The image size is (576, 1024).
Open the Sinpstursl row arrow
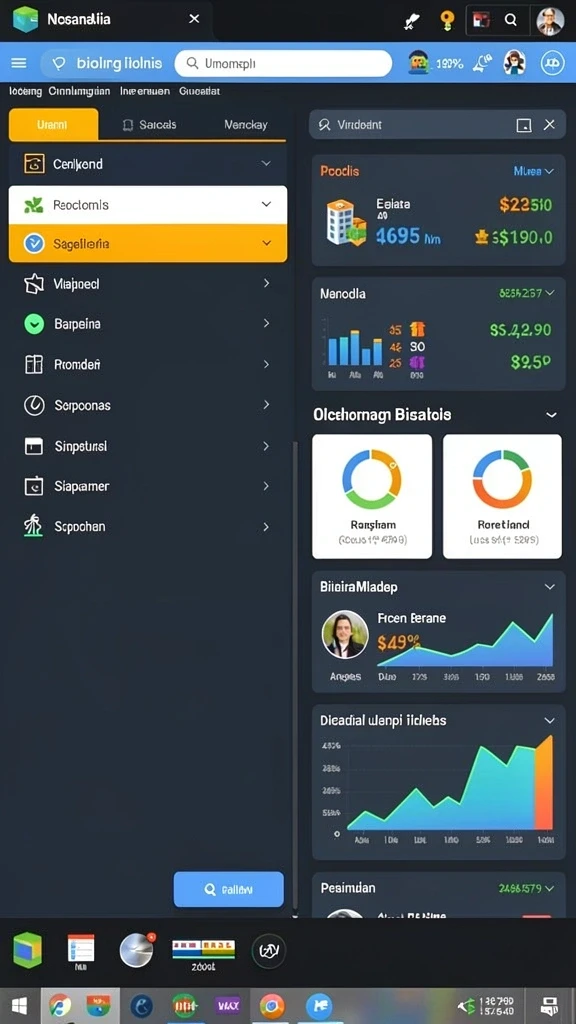pos(266,446)
